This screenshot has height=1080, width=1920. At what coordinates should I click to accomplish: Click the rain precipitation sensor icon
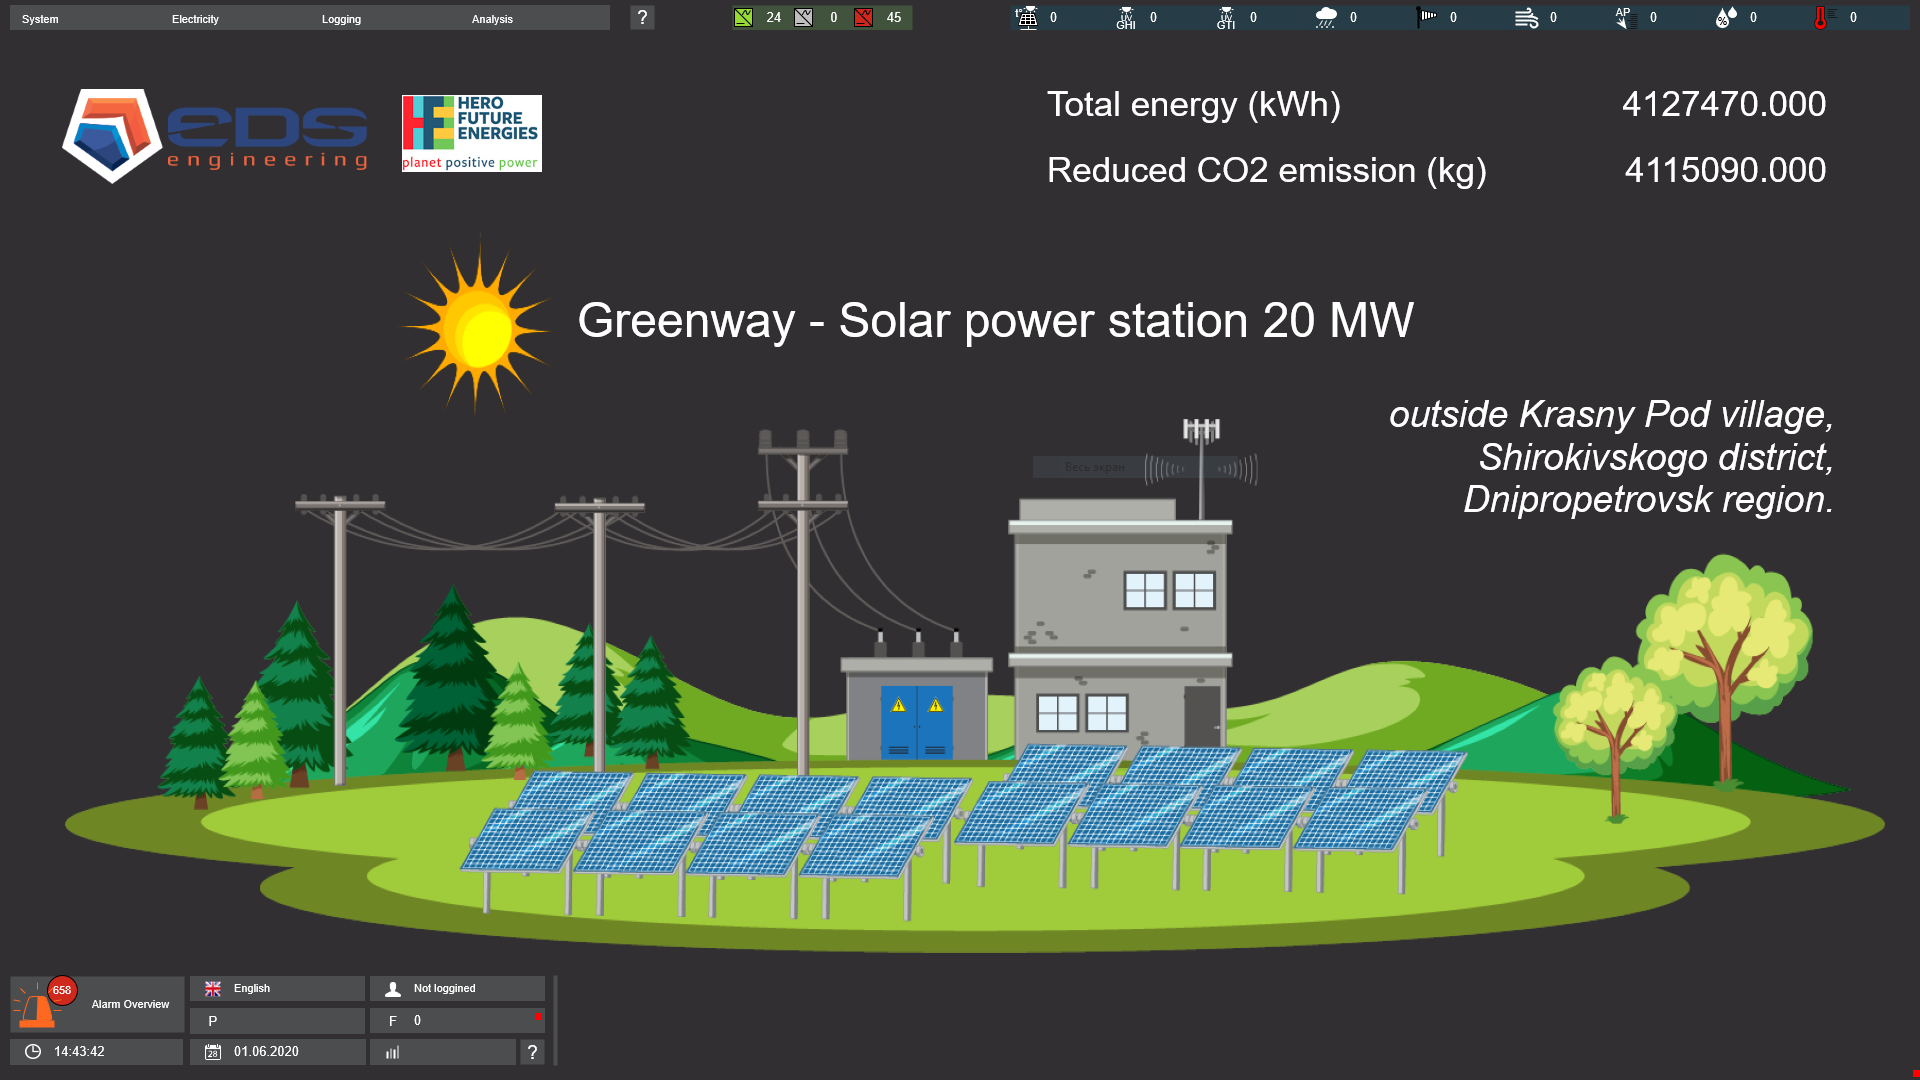click(x=1325, y=17)
